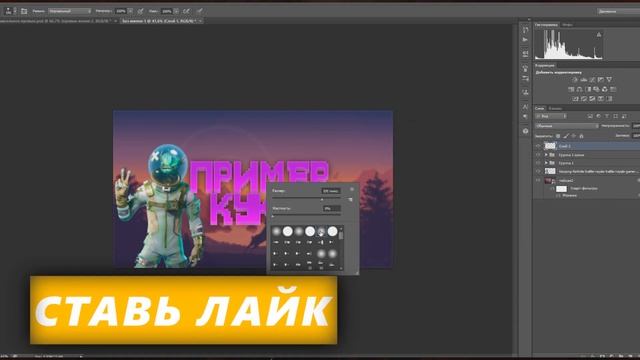Viewport: 640px width, 360px height.
Task: Select the Layers panel tab
Action: (540, 109)
